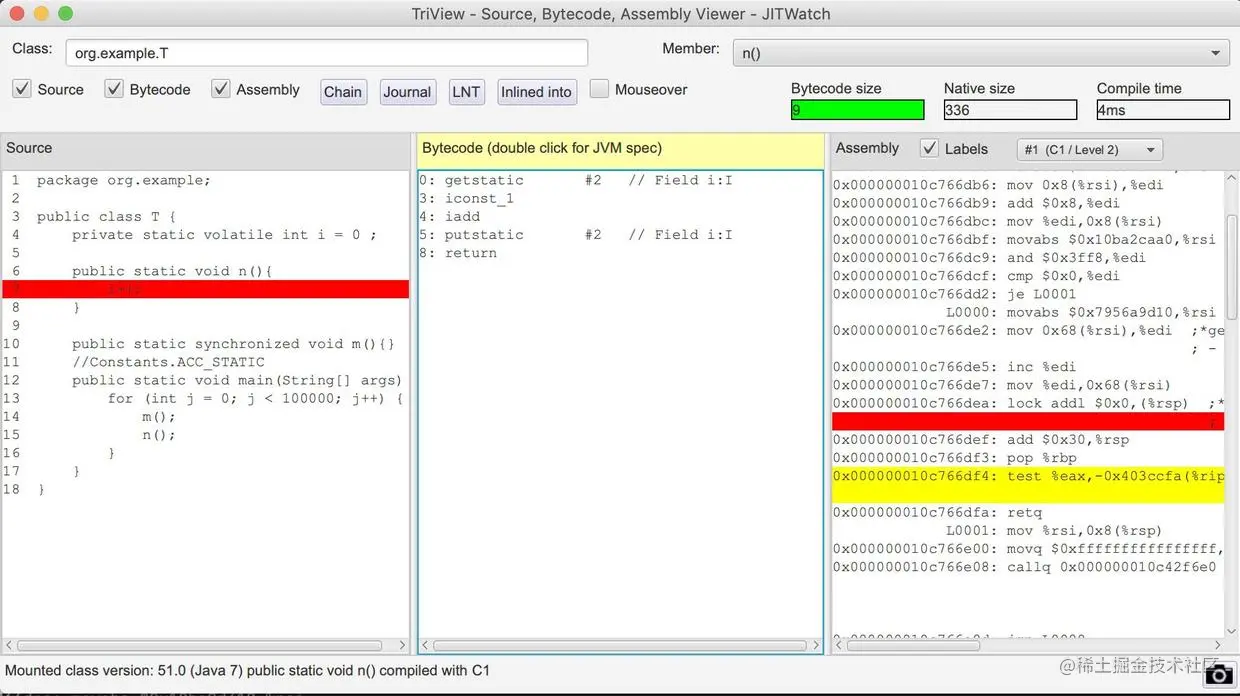Select source line 'public static void n(){'
Screen dimensions: 1240x696
click(x=172, y=271)
